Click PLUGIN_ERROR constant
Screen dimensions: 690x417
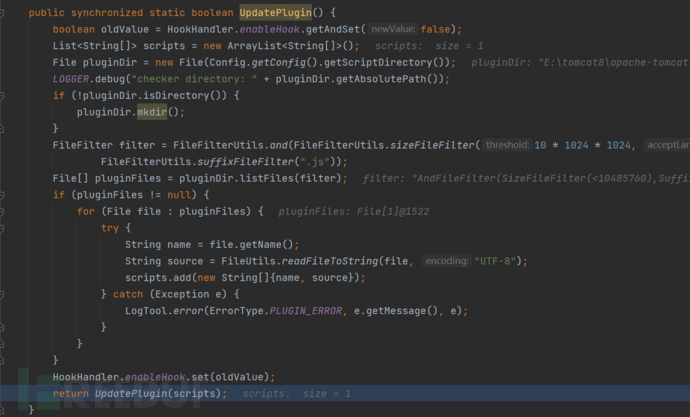(305, 311)
